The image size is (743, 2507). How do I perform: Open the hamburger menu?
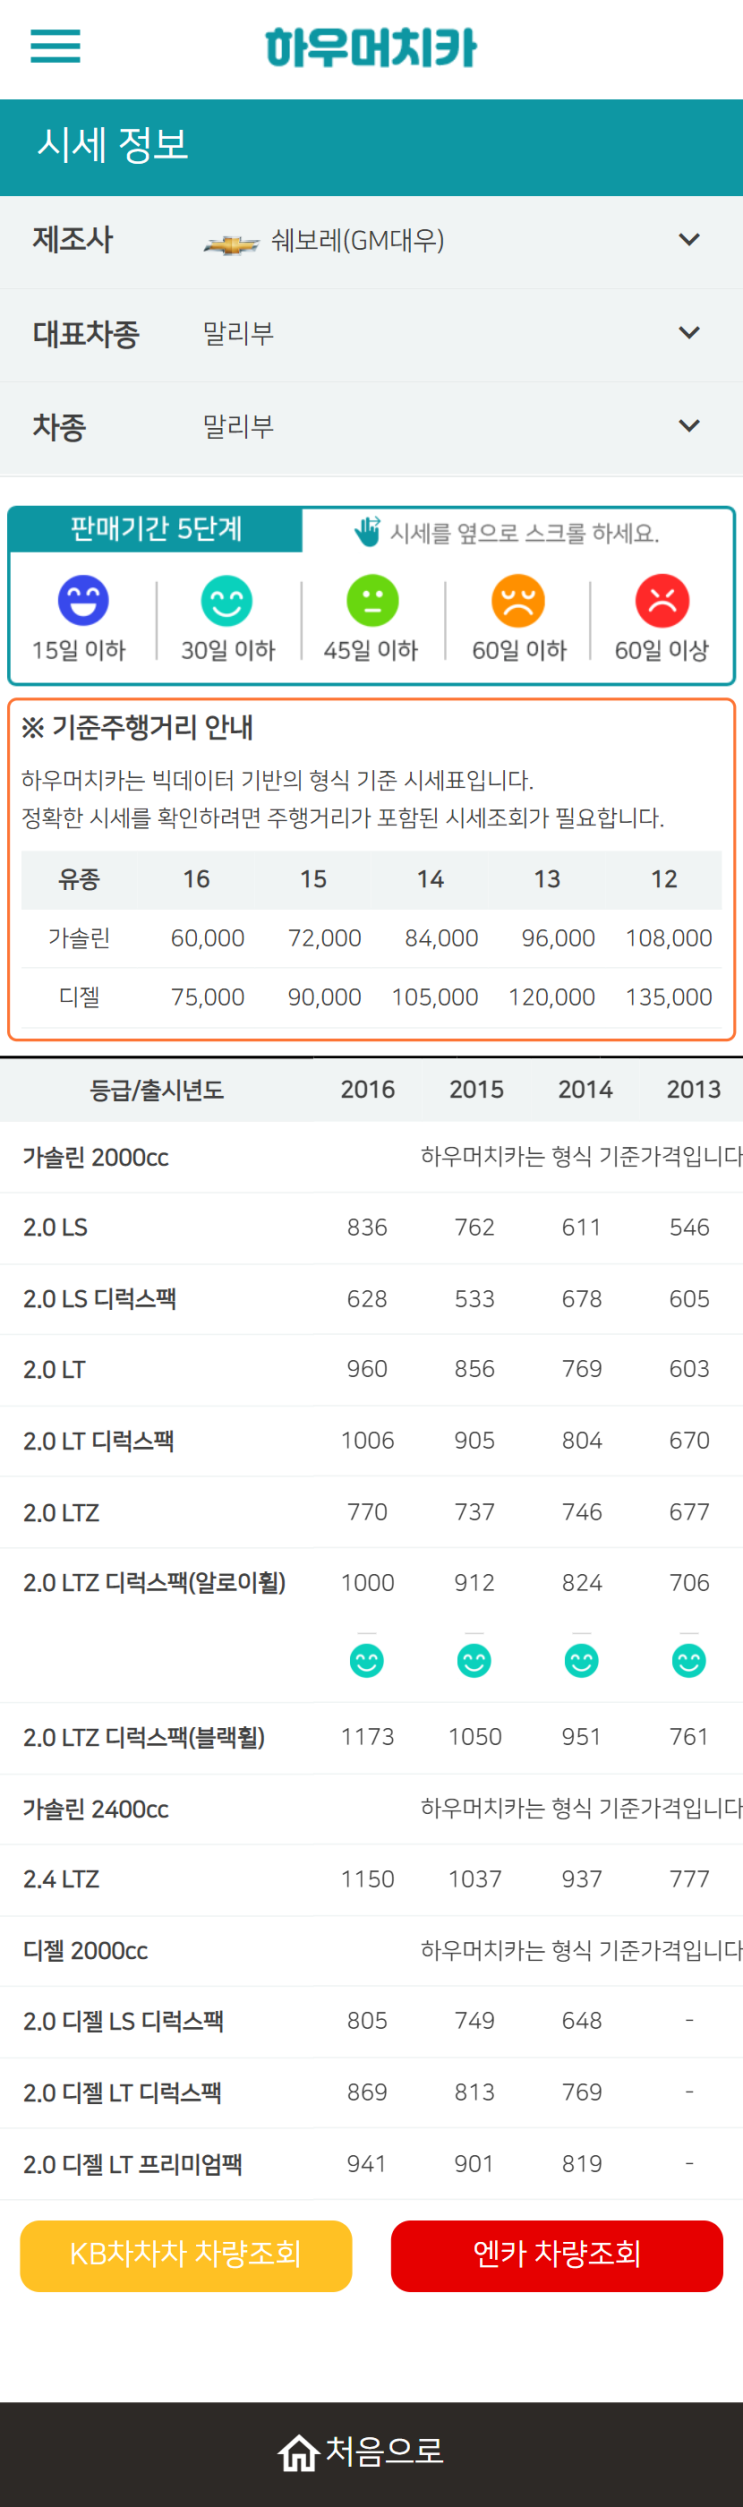coord(55,46)
